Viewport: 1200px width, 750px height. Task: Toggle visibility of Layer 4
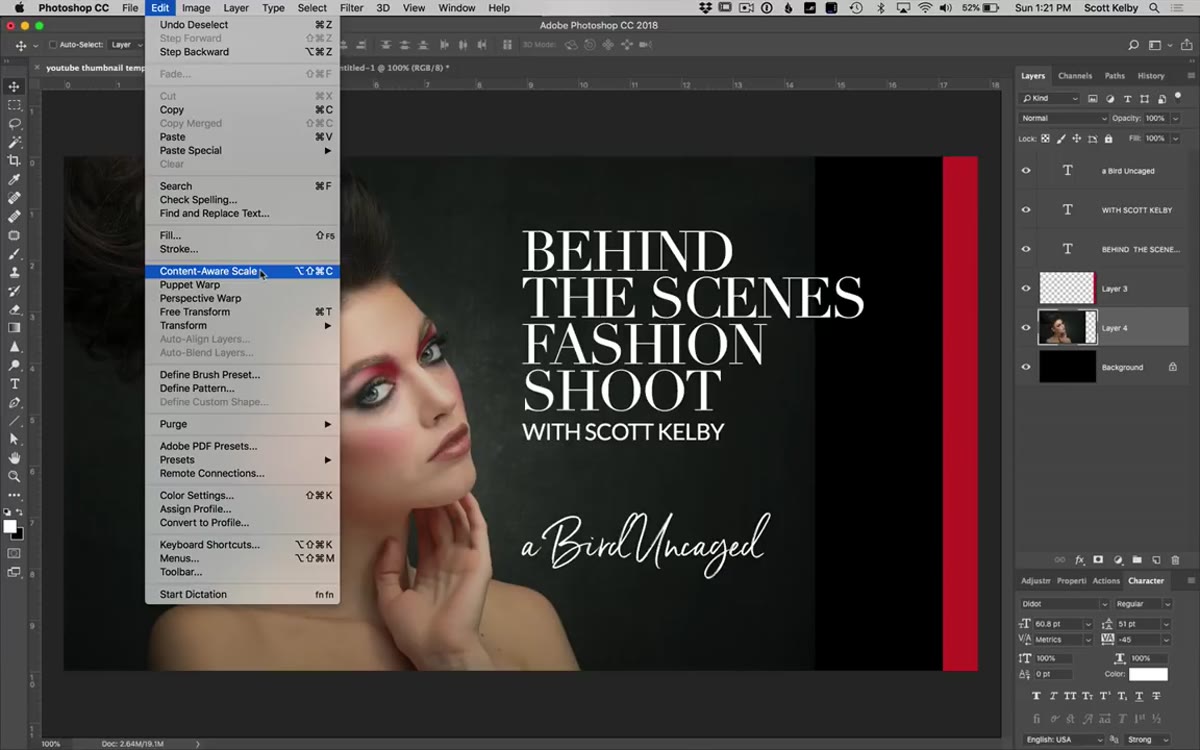click(x=1025, y=327)
